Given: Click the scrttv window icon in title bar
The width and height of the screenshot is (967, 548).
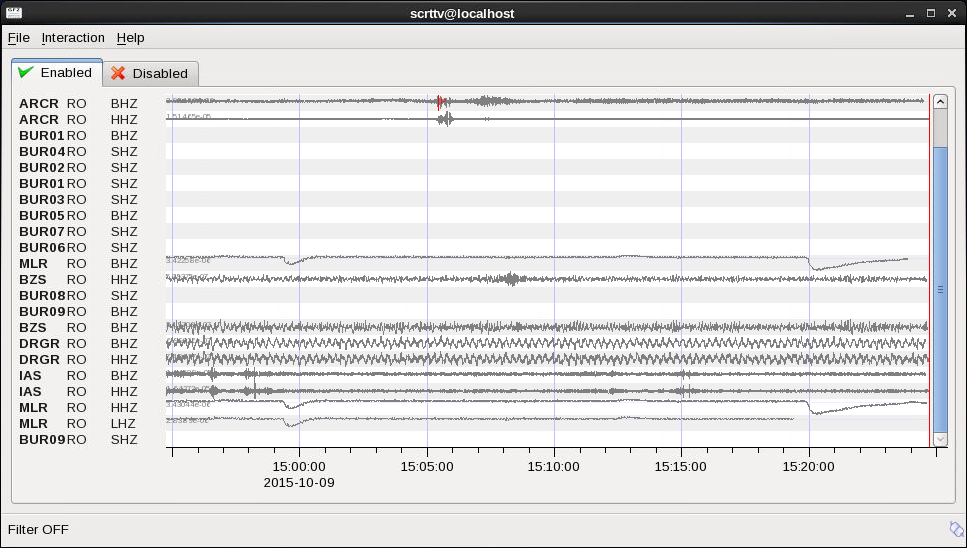Looking at the screenshot, I should 14,13.
